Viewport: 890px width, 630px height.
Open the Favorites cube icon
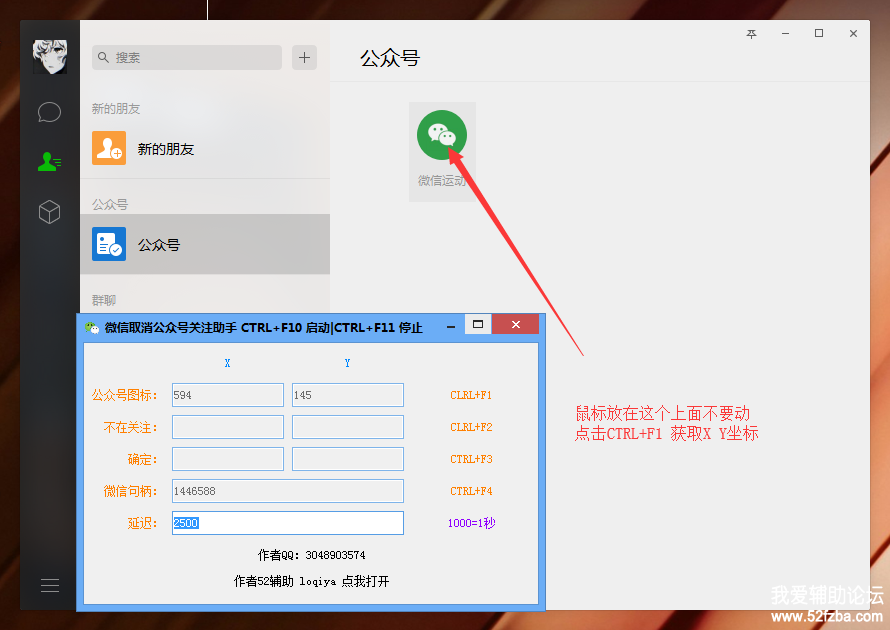(49, 212)
